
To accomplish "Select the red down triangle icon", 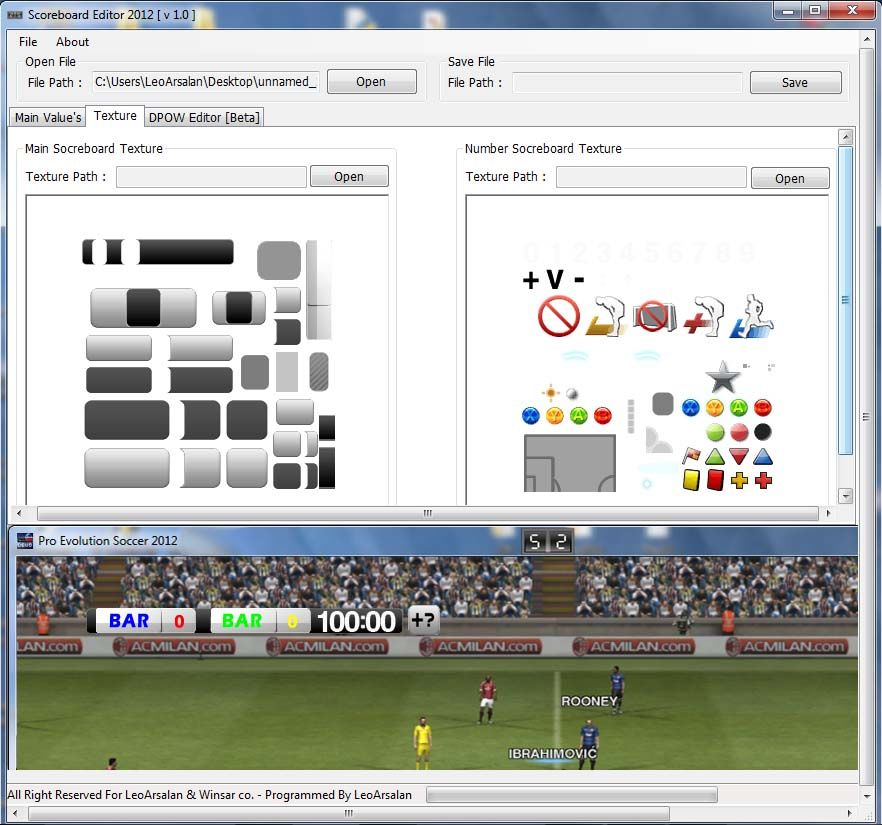I will pos(739,456).
